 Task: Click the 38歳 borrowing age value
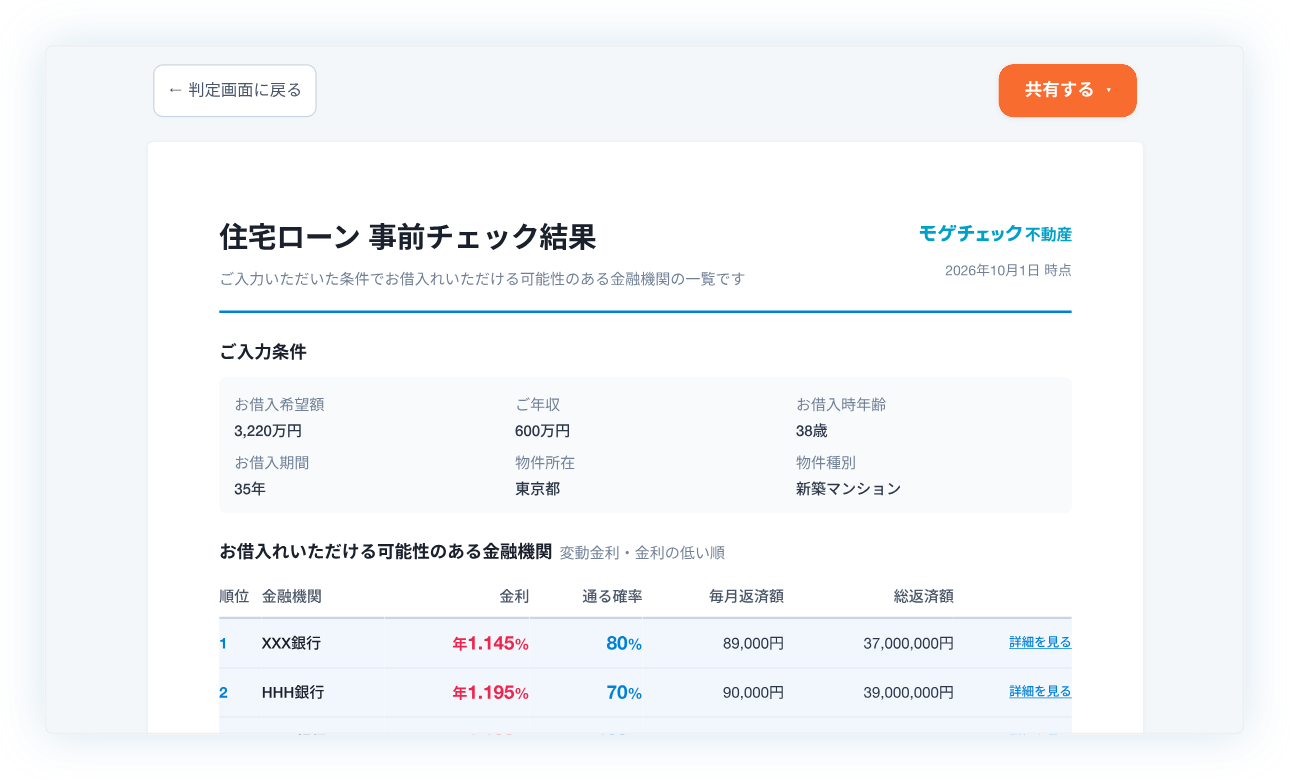(x=812, y=431)
